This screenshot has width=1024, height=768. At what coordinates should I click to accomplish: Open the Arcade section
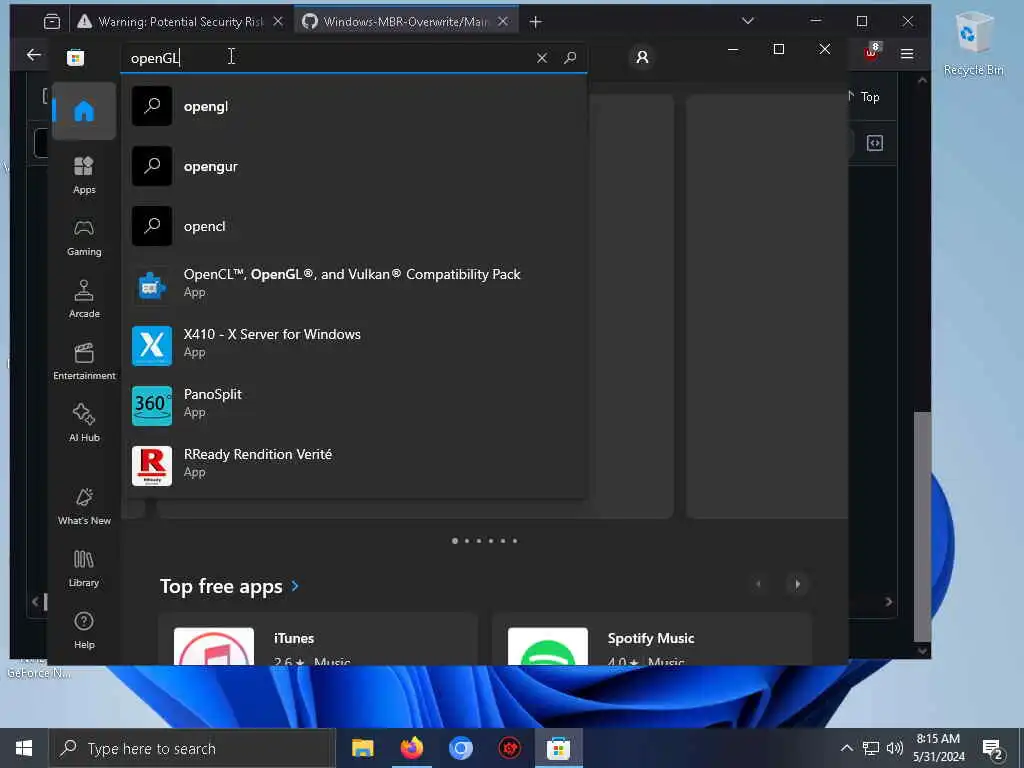pyautogui.click(x=84, y=299)
